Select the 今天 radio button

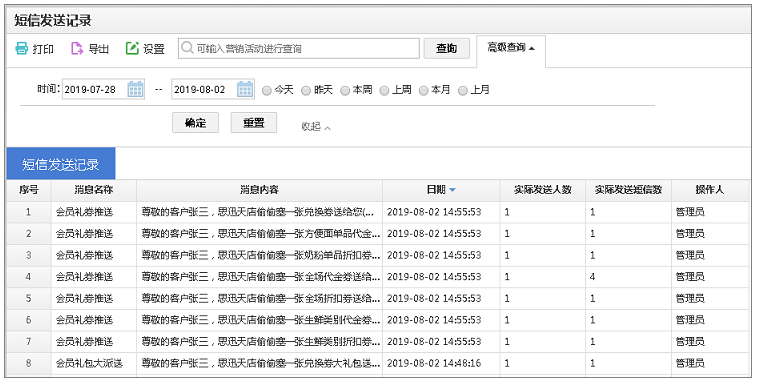click(267, 91)
